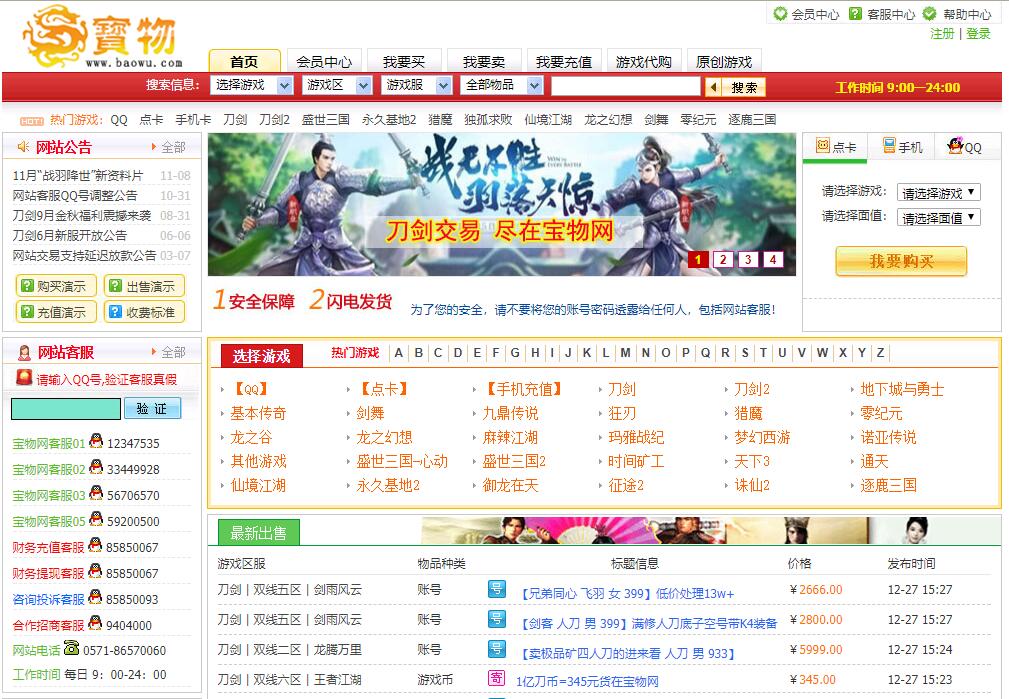Click the speaker icon beside 网站公告
The image size is (1009, 699).
pos(23,147)
